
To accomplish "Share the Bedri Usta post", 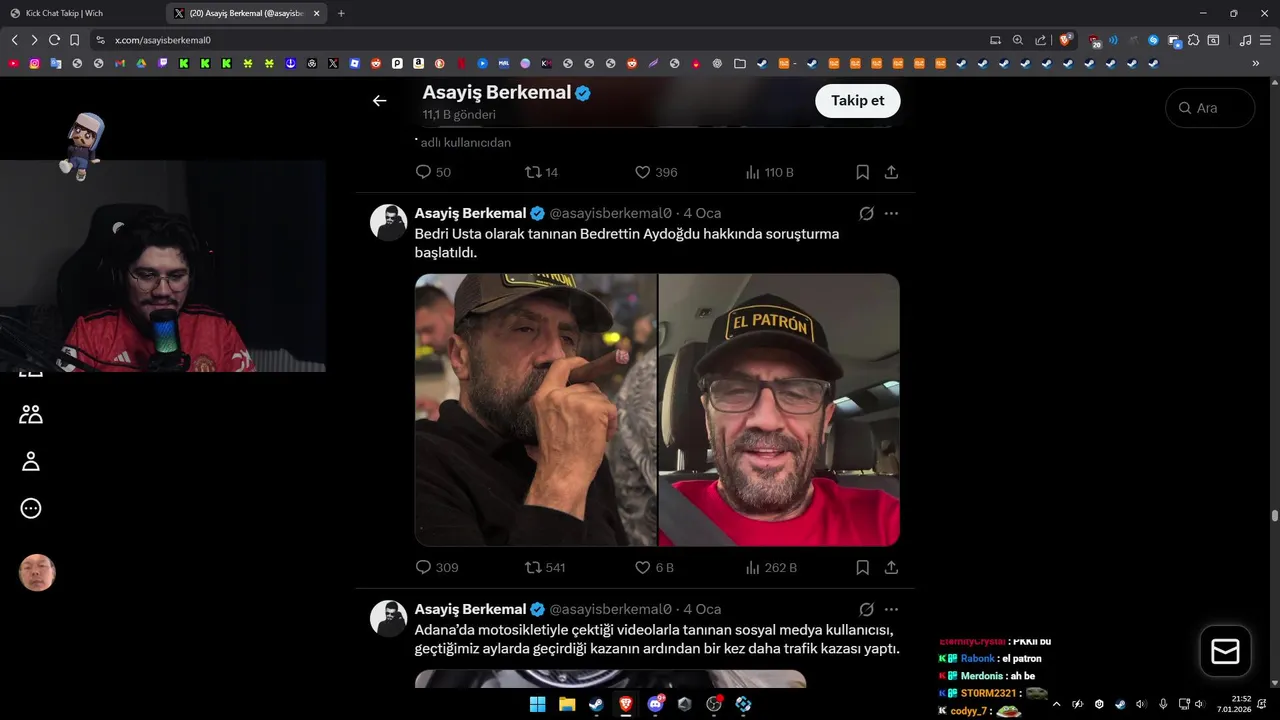I will 891,567.
